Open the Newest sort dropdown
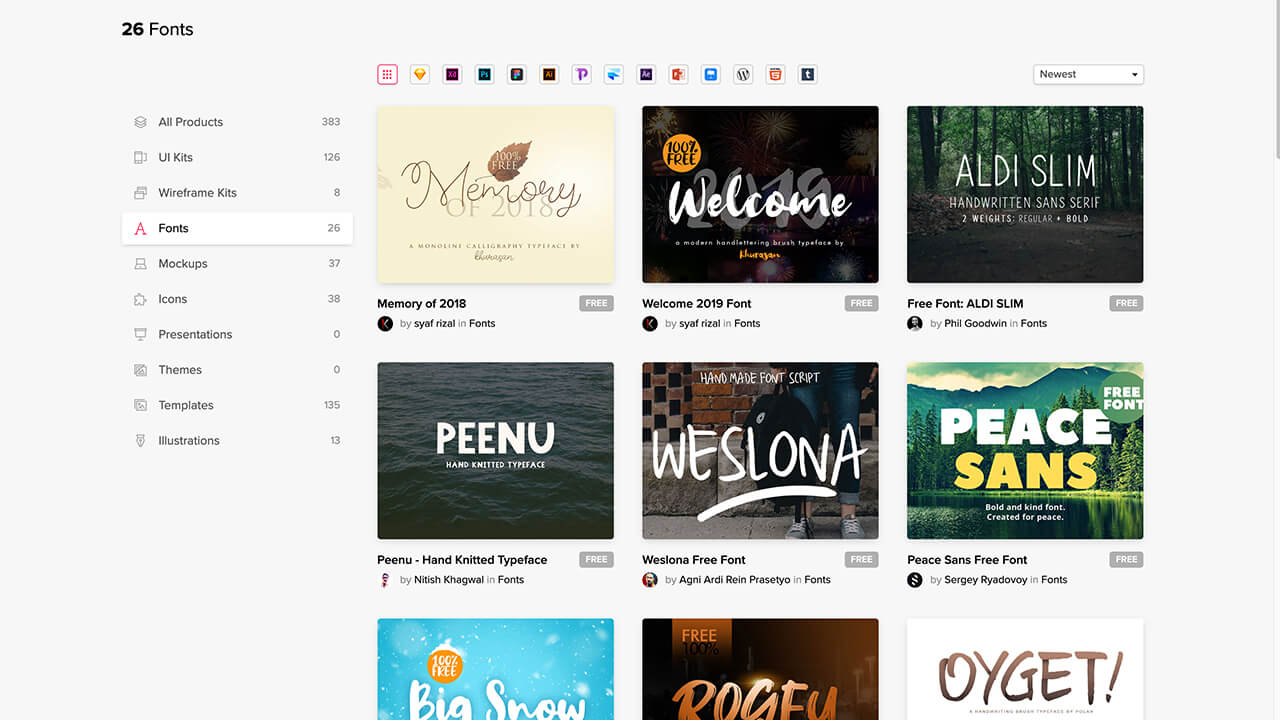Screen dimensions: 1280x720 point(1088,74)
